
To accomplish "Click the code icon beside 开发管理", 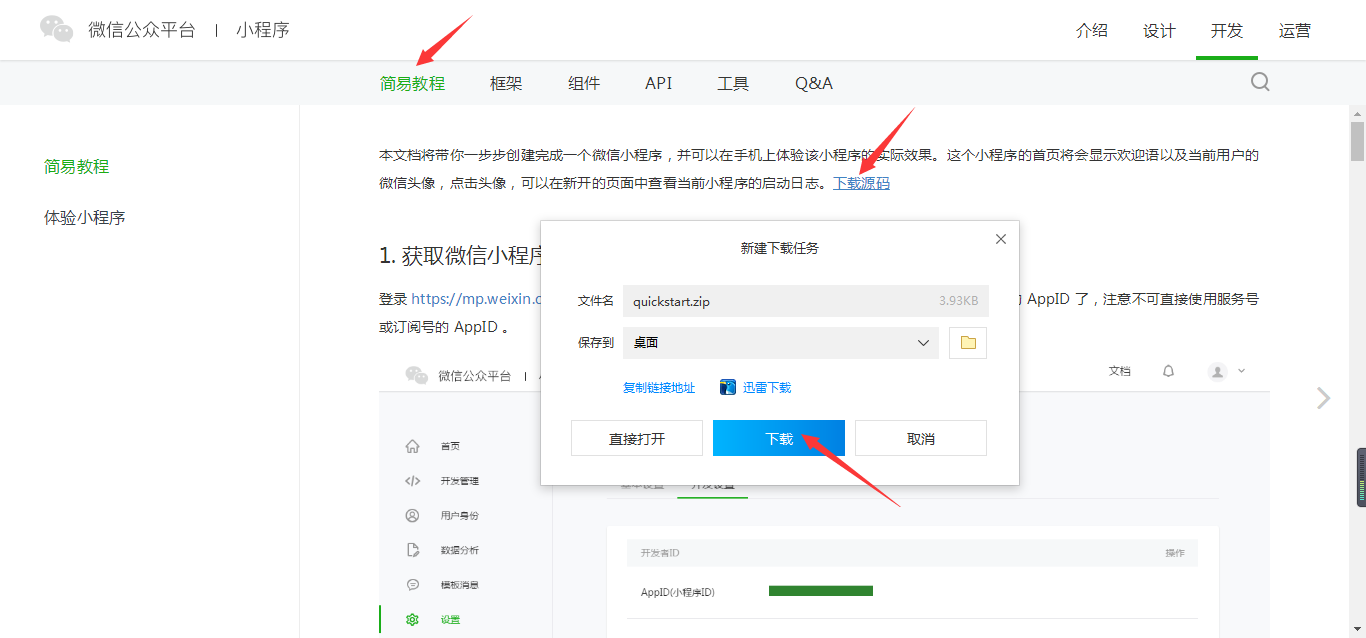I will coord(412,480).
